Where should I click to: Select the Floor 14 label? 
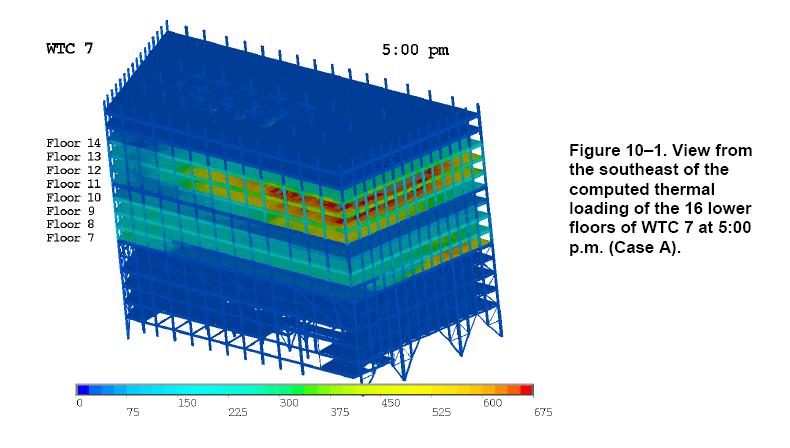pos(74,143)
